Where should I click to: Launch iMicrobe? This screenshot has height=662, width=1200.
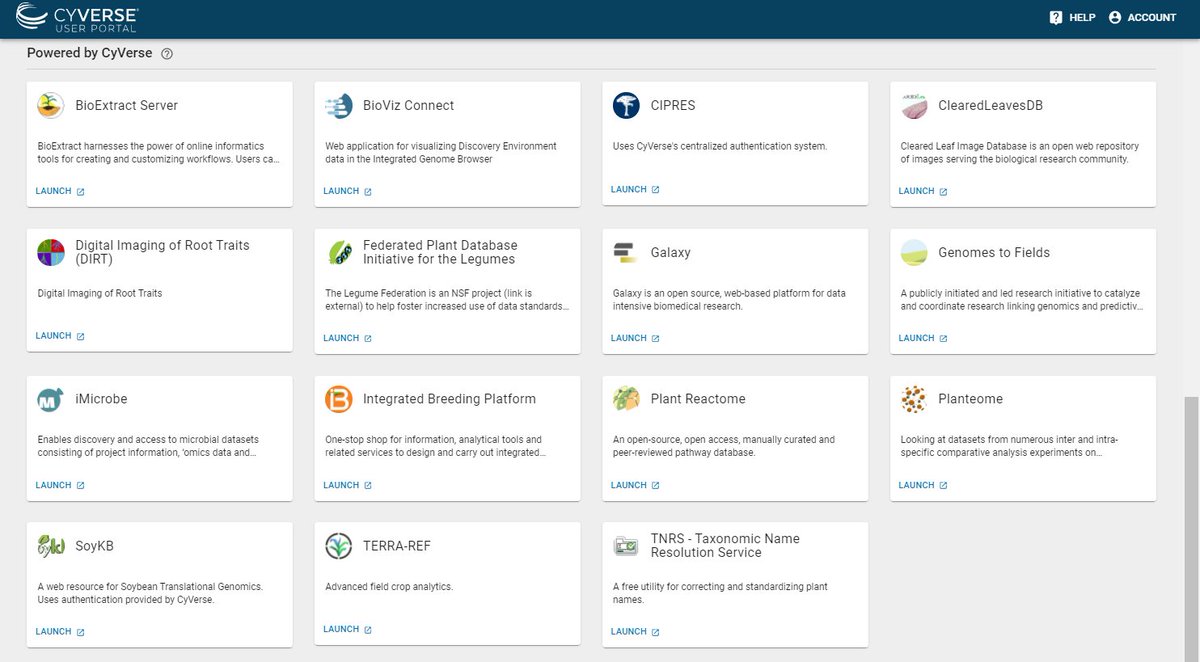(60, 485)
